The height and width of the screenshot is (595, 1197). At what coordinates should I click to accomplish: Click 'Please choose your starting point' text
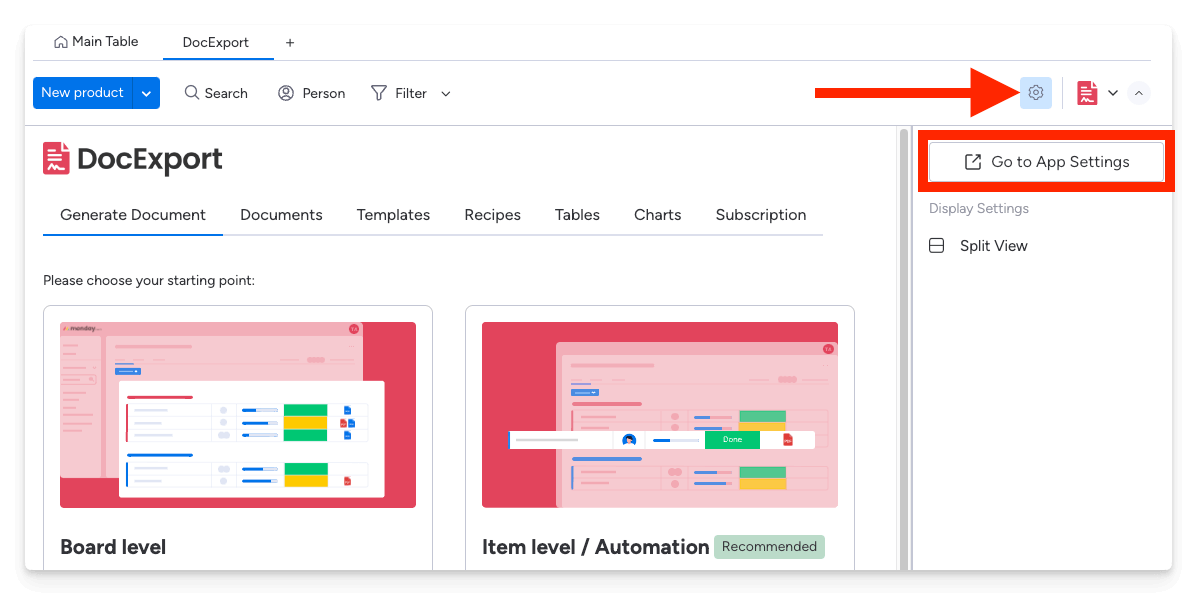point(149,281)
